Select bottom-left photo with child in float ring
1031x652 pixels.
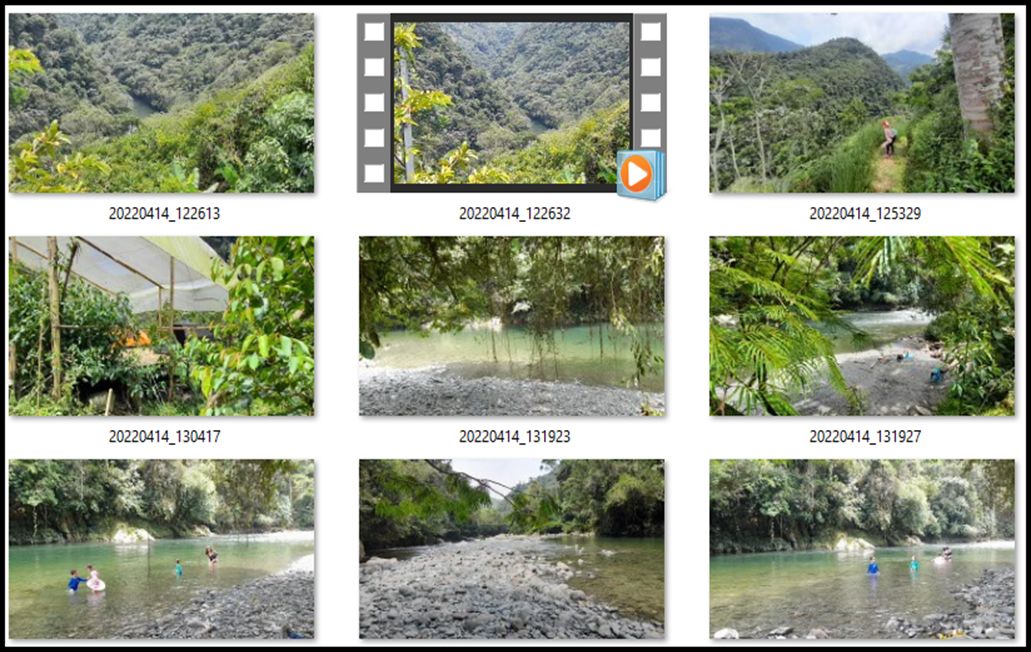coord(161,548)
